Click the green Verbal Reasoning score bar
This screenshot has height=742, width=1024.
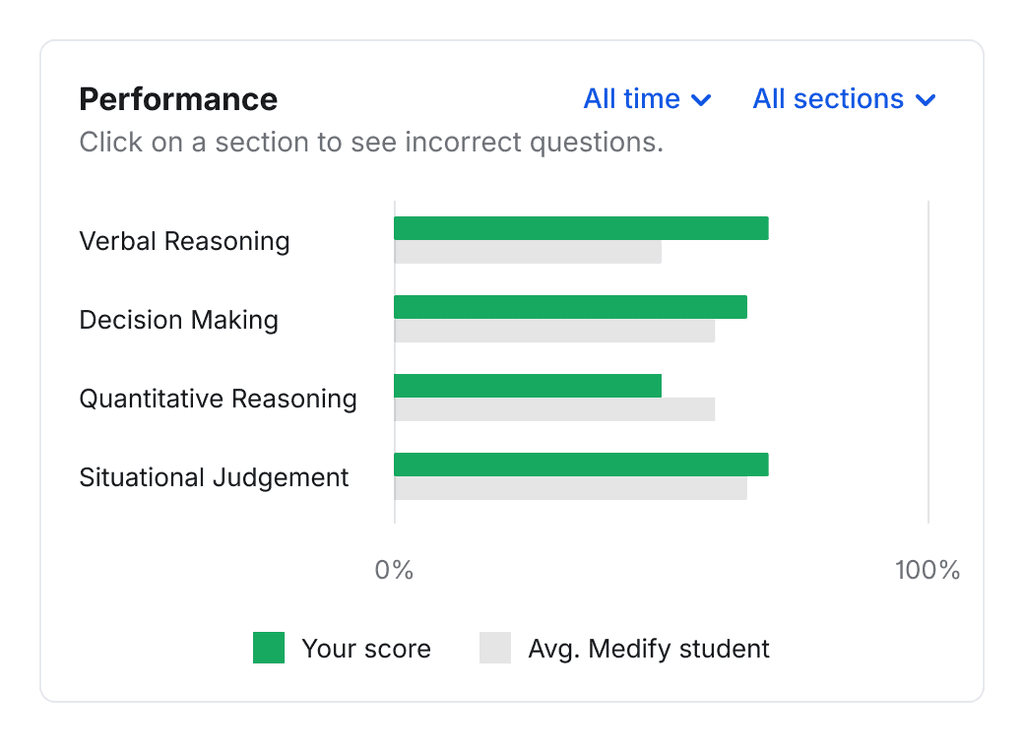(x=581, y=228)
